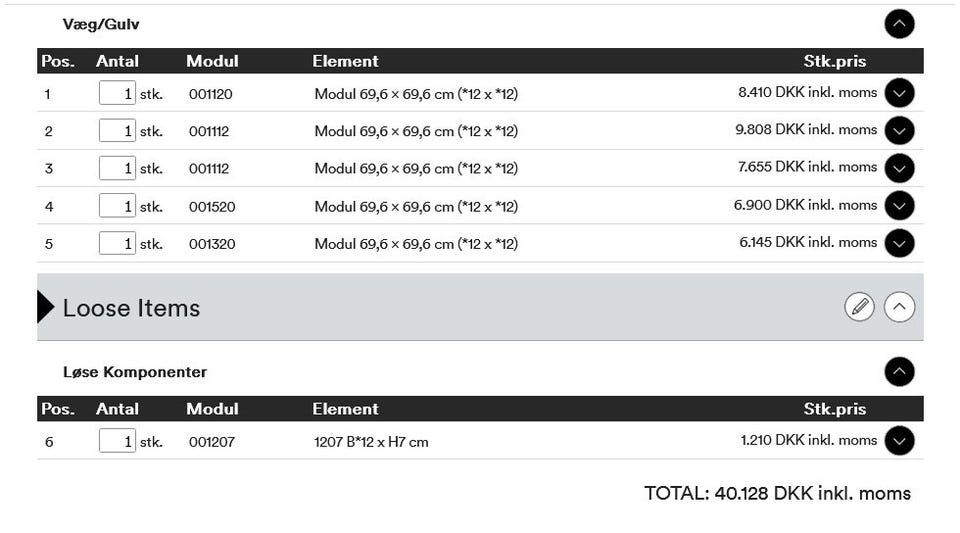
Task: Click the module number 001120
Action: coord(210,94)
